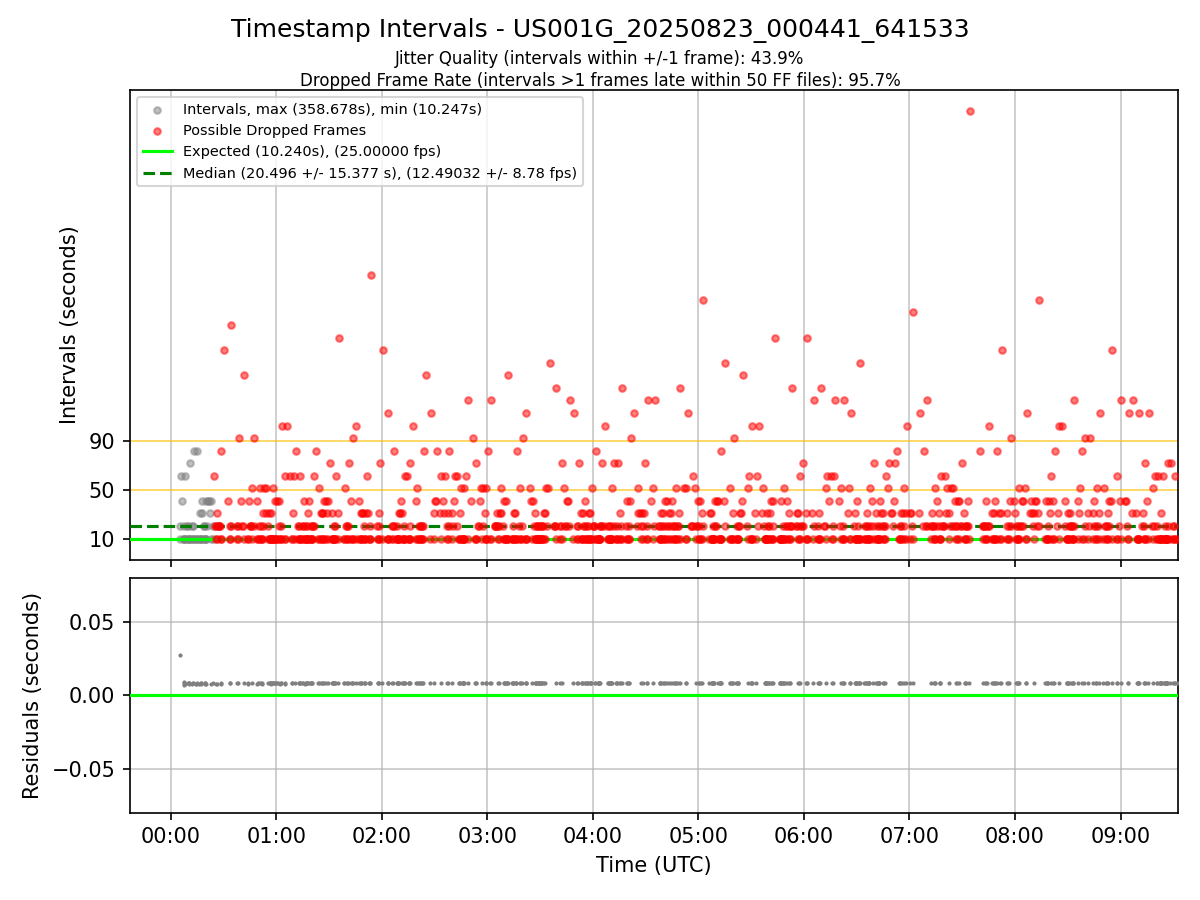Click the y-axis tick label "90"
Screen dimensions: 1200x900
click(x=104, y=441)
